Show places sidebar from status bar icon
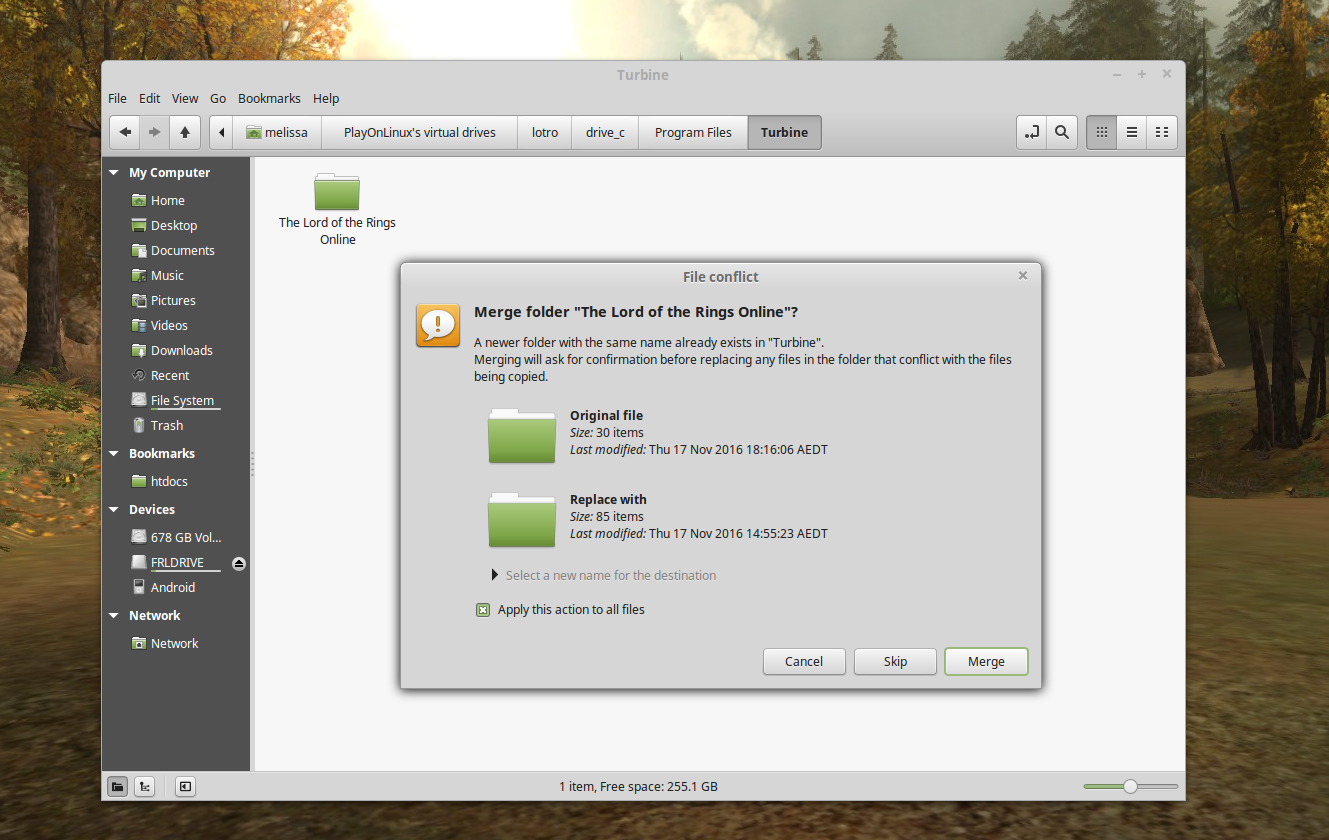Image resolution: width=1329 pixels, height=840 pixels. (118, 786)
